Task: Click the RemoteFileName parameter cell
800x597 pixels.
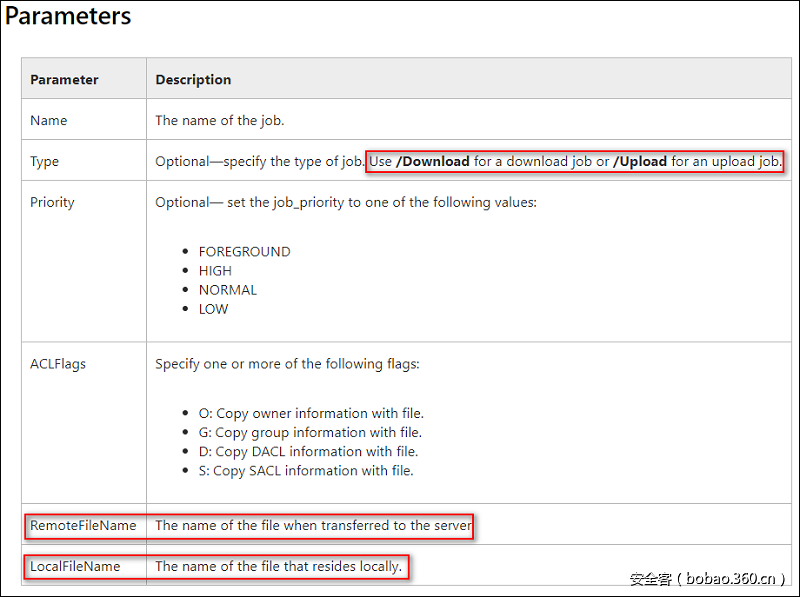Action: tap(83, 525)
